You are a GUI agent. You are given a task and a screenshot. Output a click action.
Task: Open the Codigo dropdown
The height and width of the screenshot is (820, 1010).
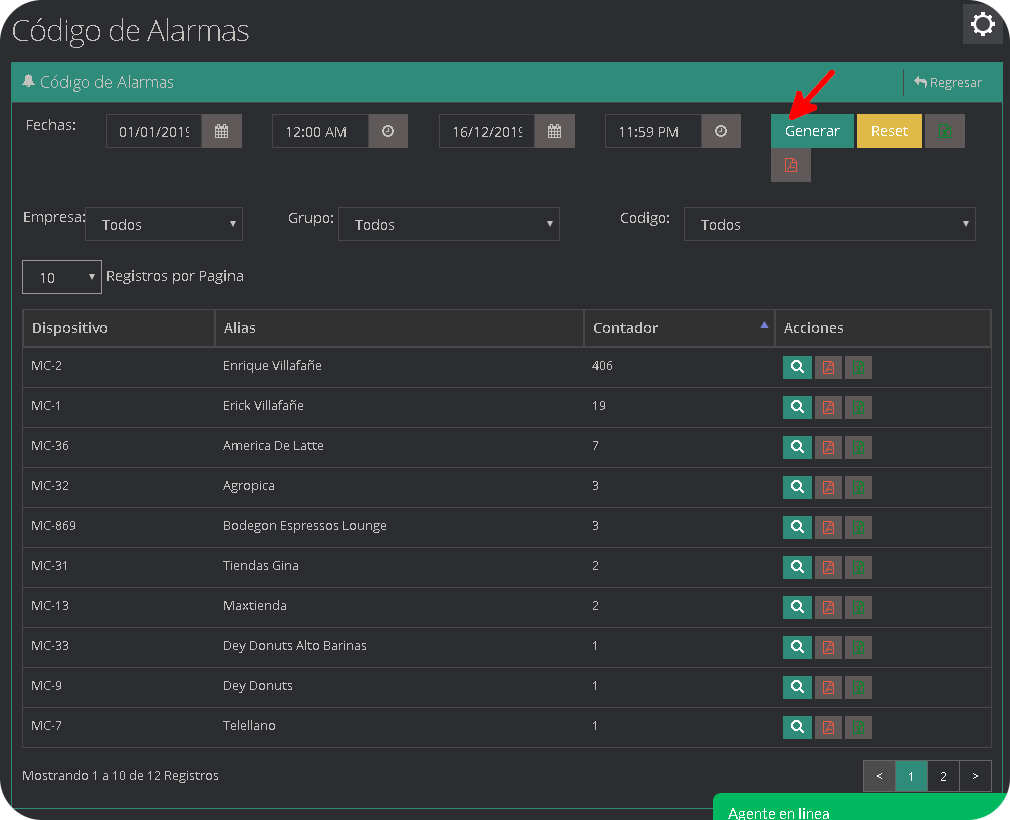(828, 224)
